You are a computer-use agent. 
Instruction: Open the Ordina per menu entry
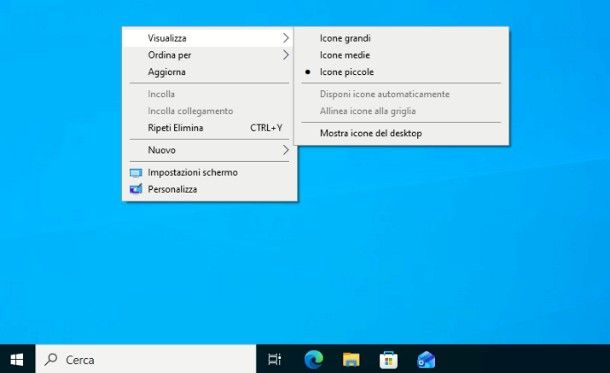pyautogui.click(x=209, y=55)
